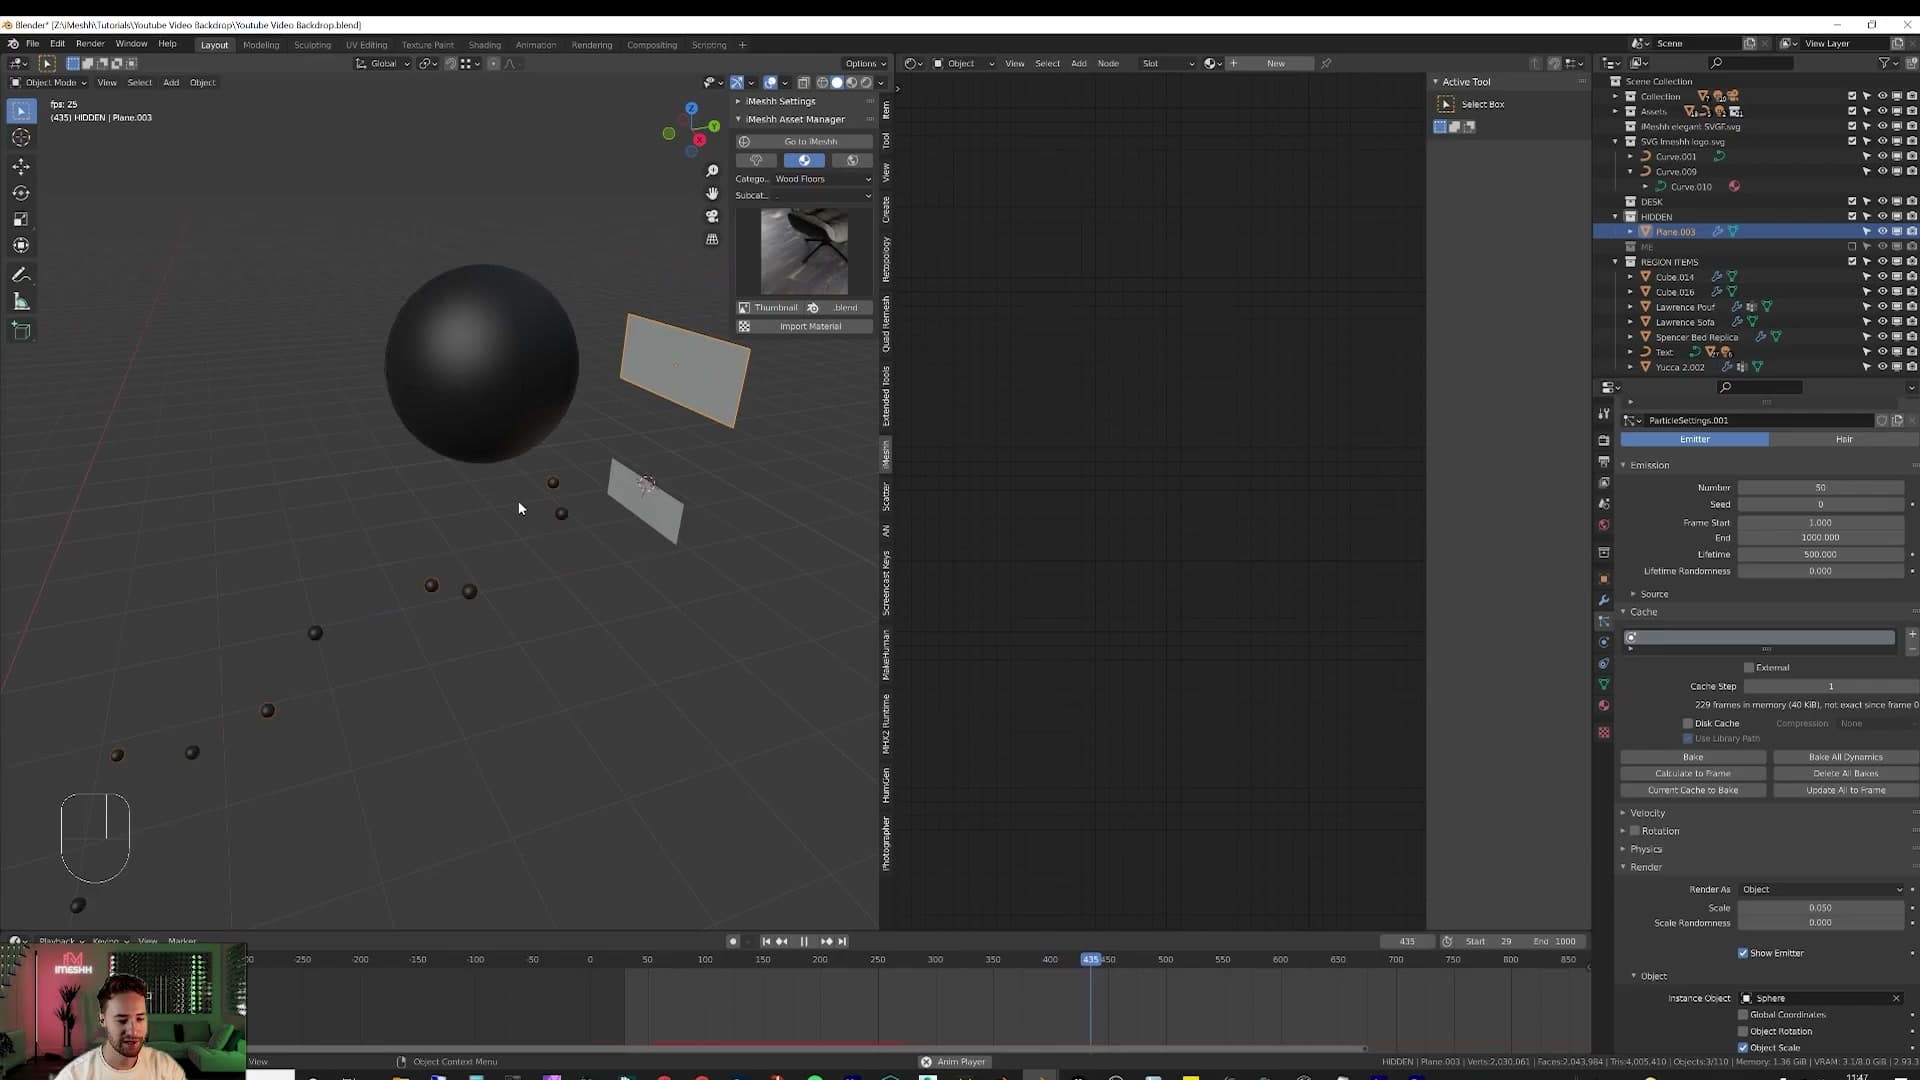This screenshot has height=1080, width=1920.
Task: Toggle the Object Scale checkbox
Action: point(1743,1047)
